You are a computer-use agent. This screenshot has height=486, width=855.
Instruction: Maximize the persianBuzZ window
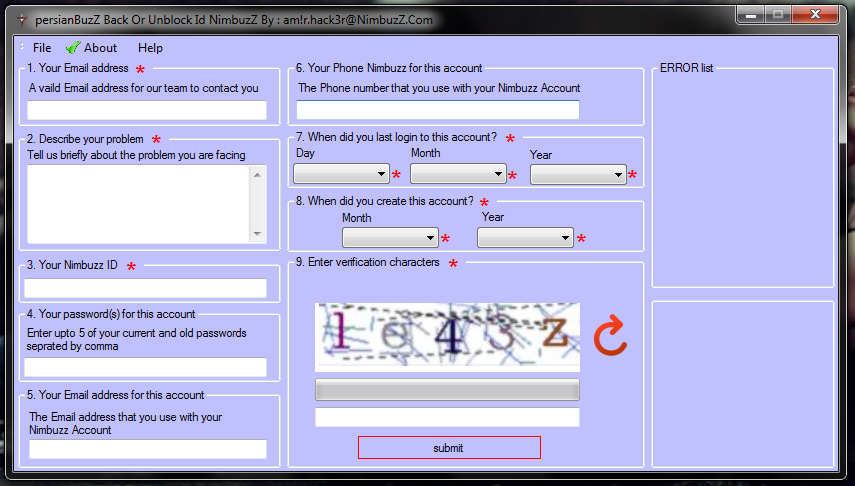click(778, 15)
